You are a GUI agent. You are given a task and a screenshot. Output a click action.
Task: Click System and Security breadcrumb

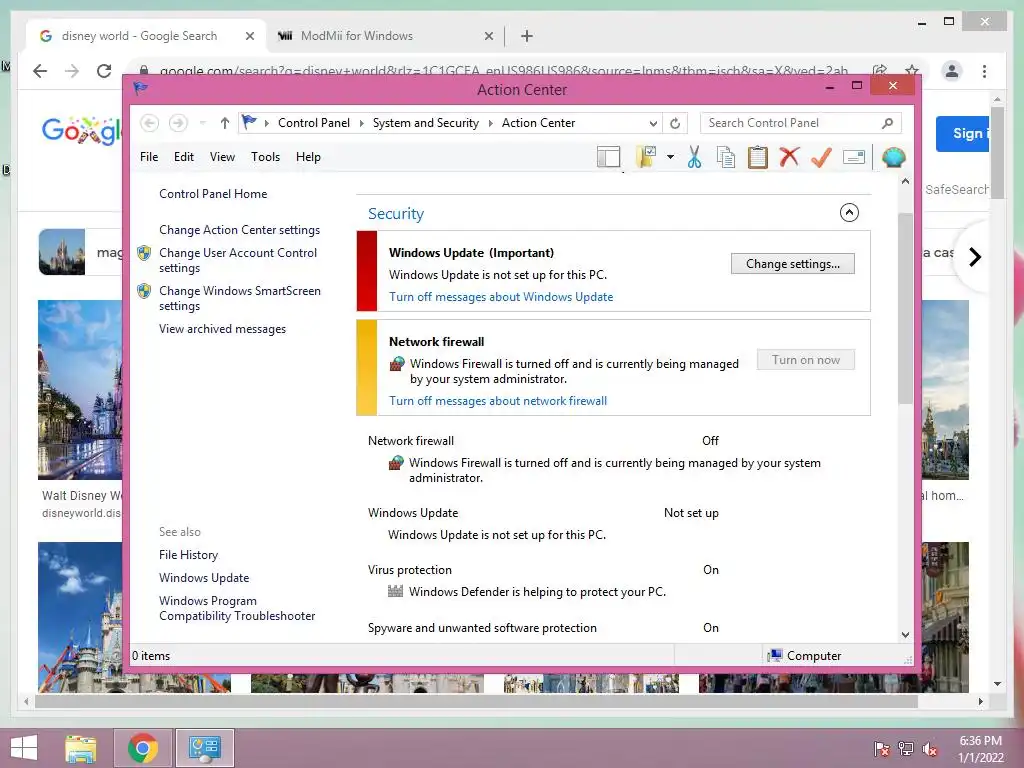pyautogui.click(x=426, y=123)
